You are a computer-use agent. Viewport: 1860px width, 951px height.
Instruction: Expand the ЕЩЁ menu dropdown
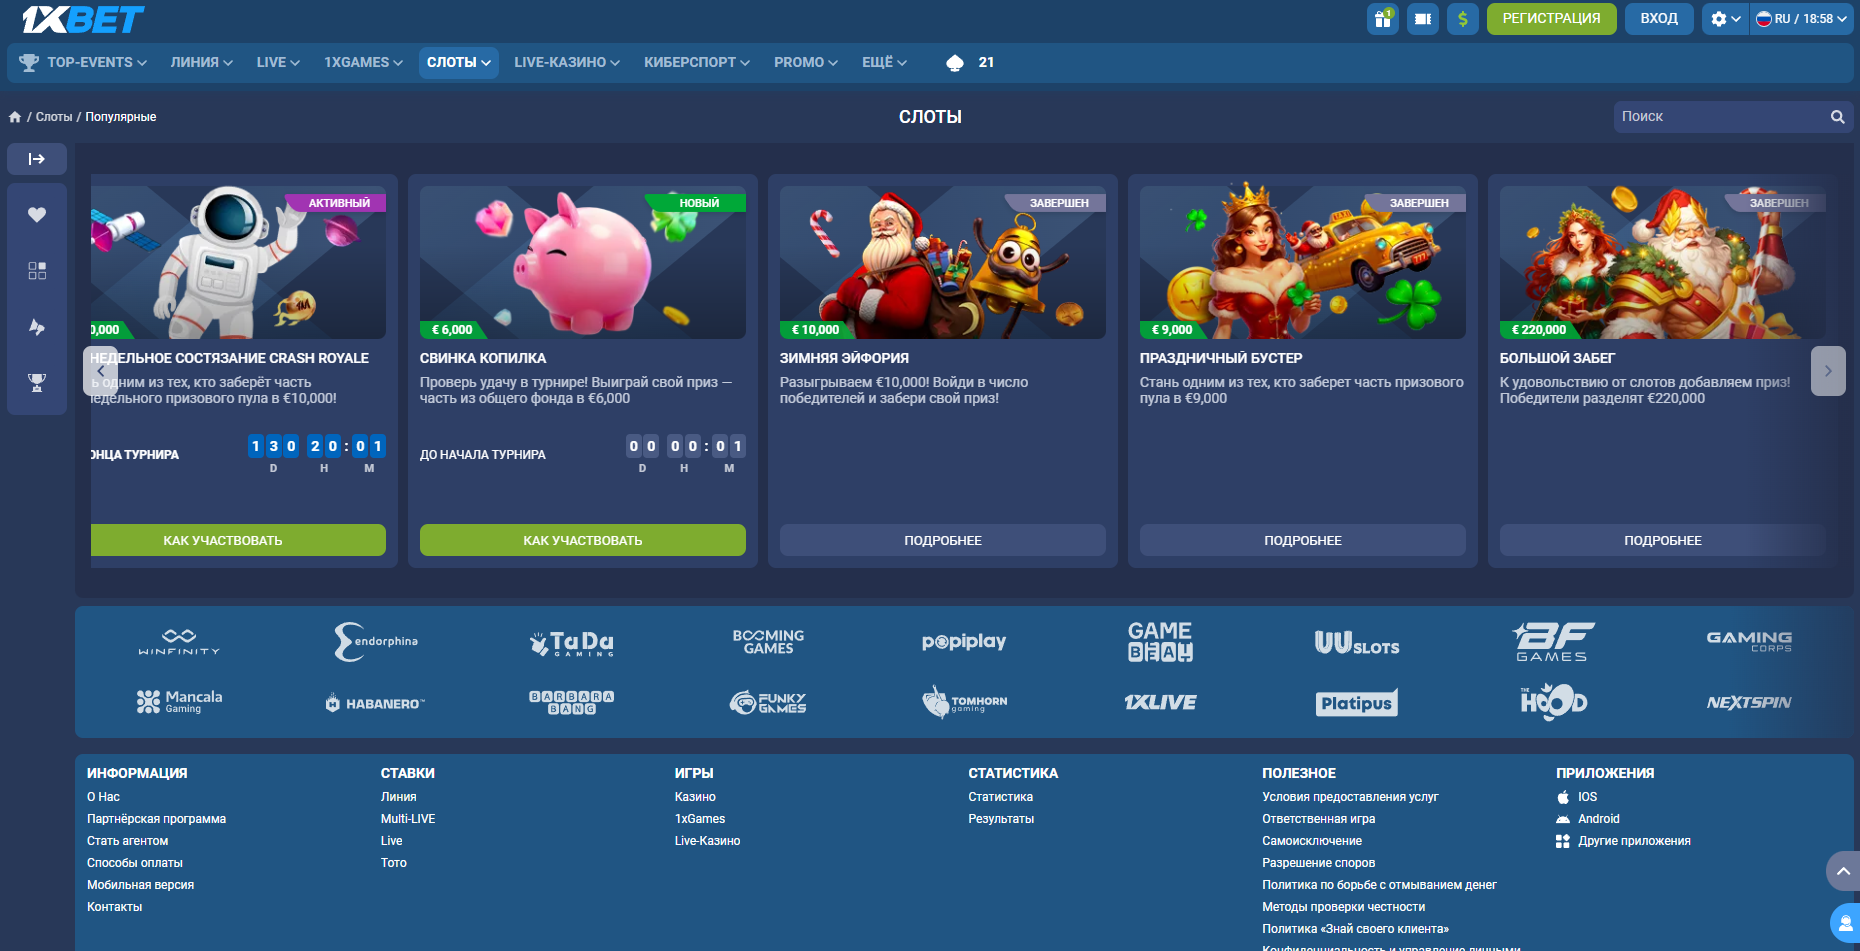pyautogui.click(x=884, y=62)
